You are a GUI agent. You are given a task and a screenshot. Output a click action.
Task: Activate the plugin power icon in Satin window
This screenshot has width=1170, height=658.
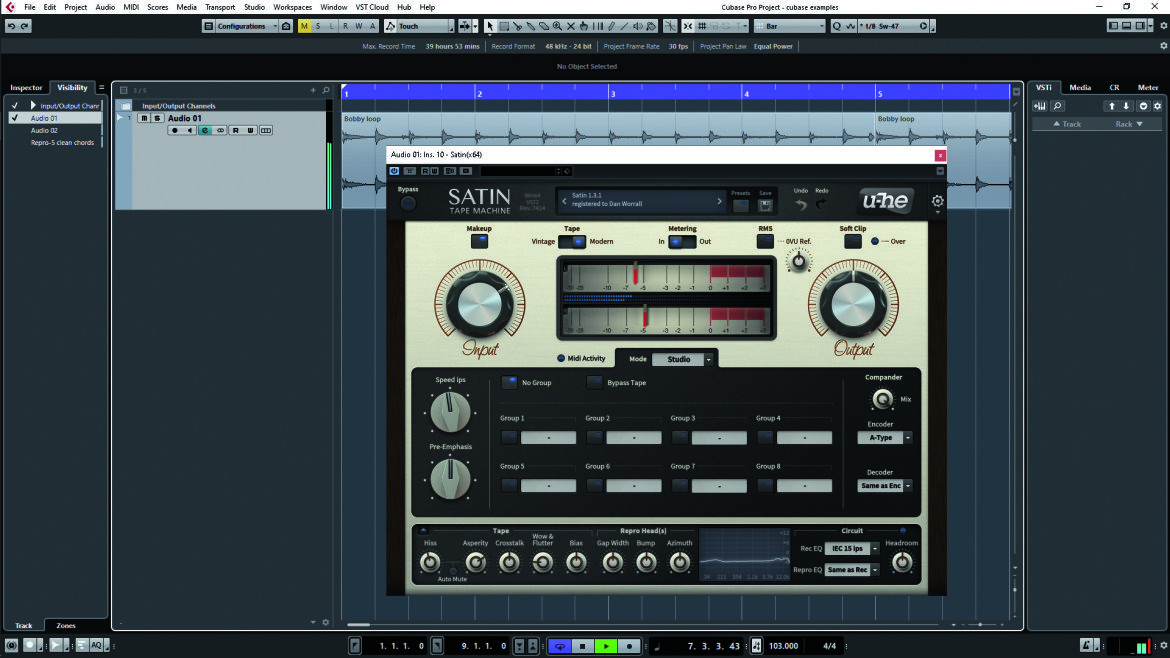[x=394, y=171]
